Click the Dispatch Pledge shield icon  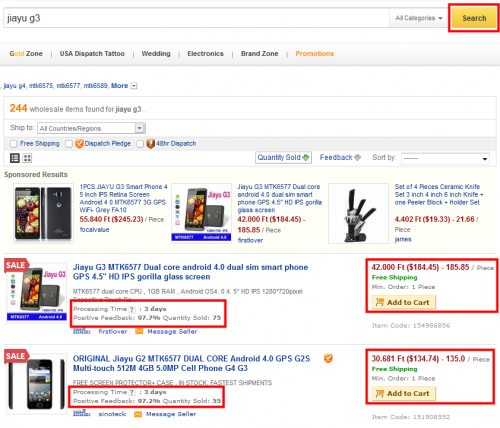(79, 144)
